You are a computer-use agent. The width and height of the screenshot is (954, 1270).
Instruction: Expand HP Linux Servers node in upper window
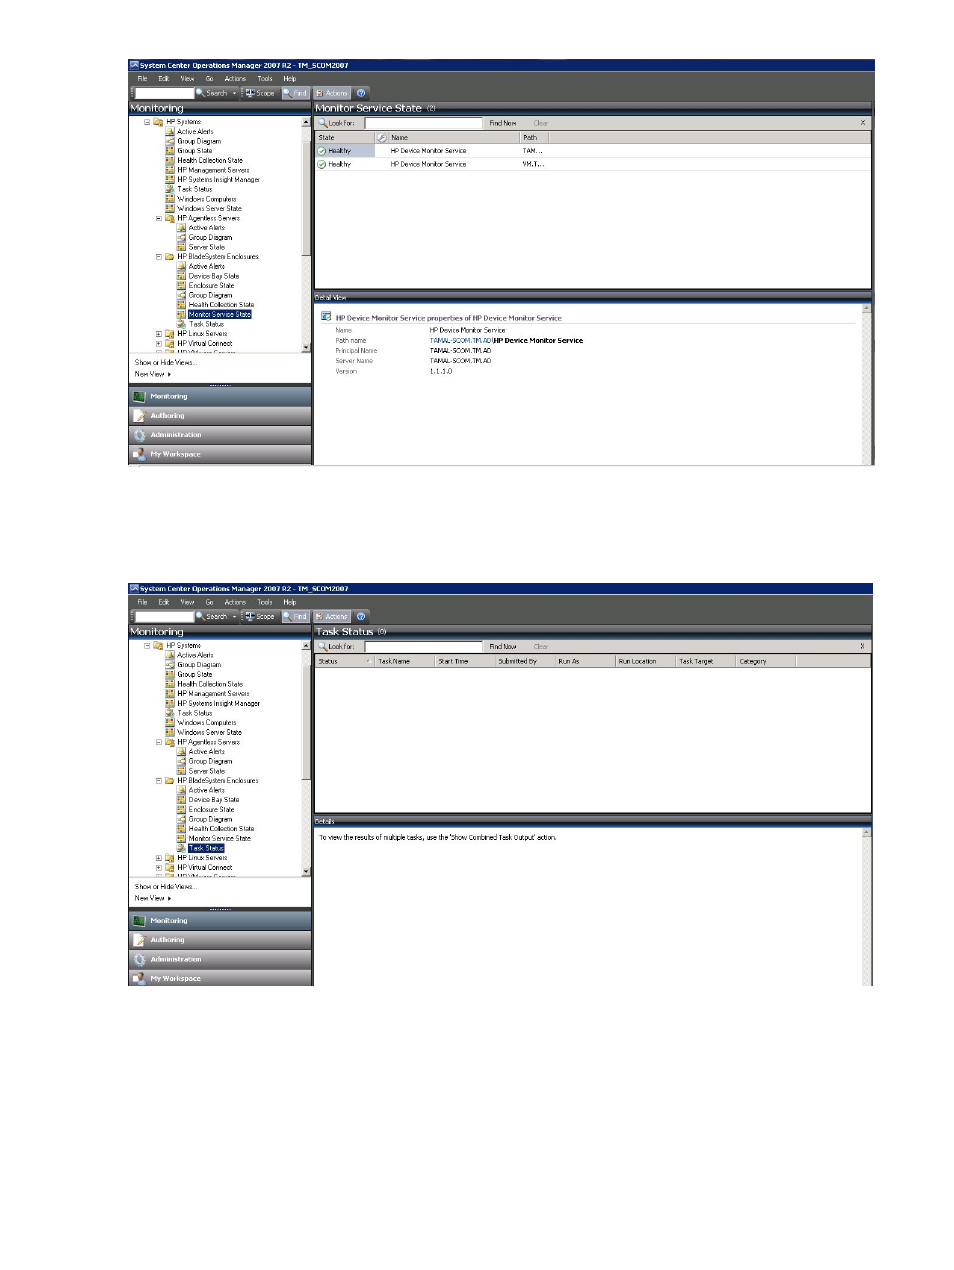pos(158,334)
